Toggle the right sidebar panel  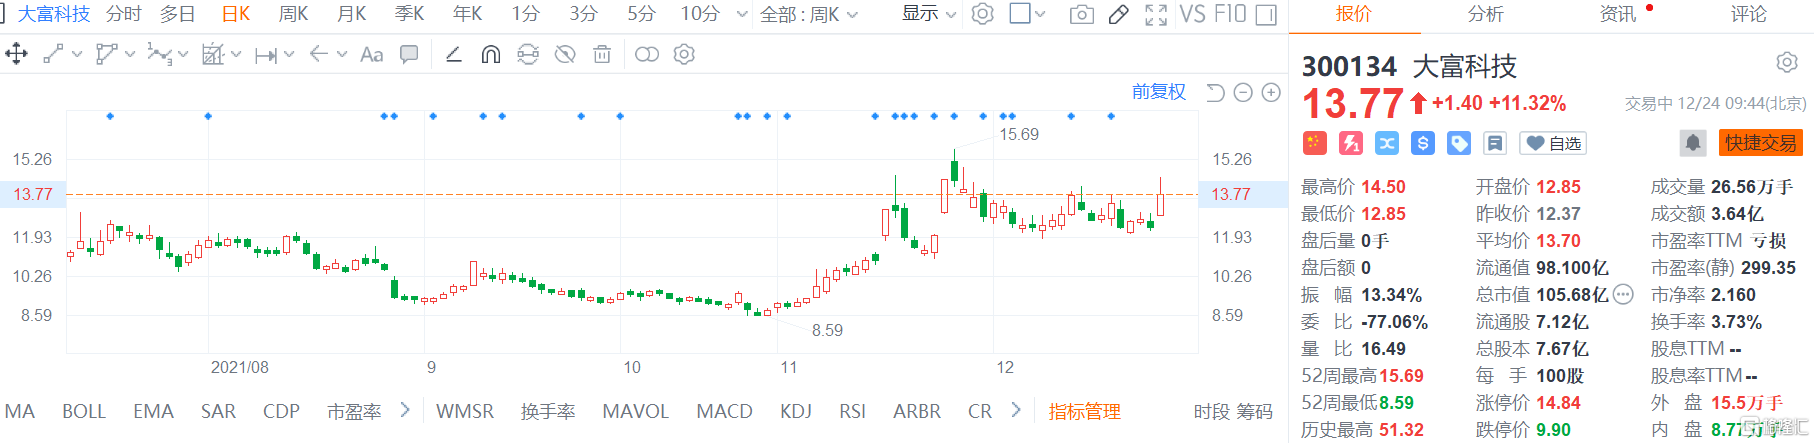point(1266,14)
